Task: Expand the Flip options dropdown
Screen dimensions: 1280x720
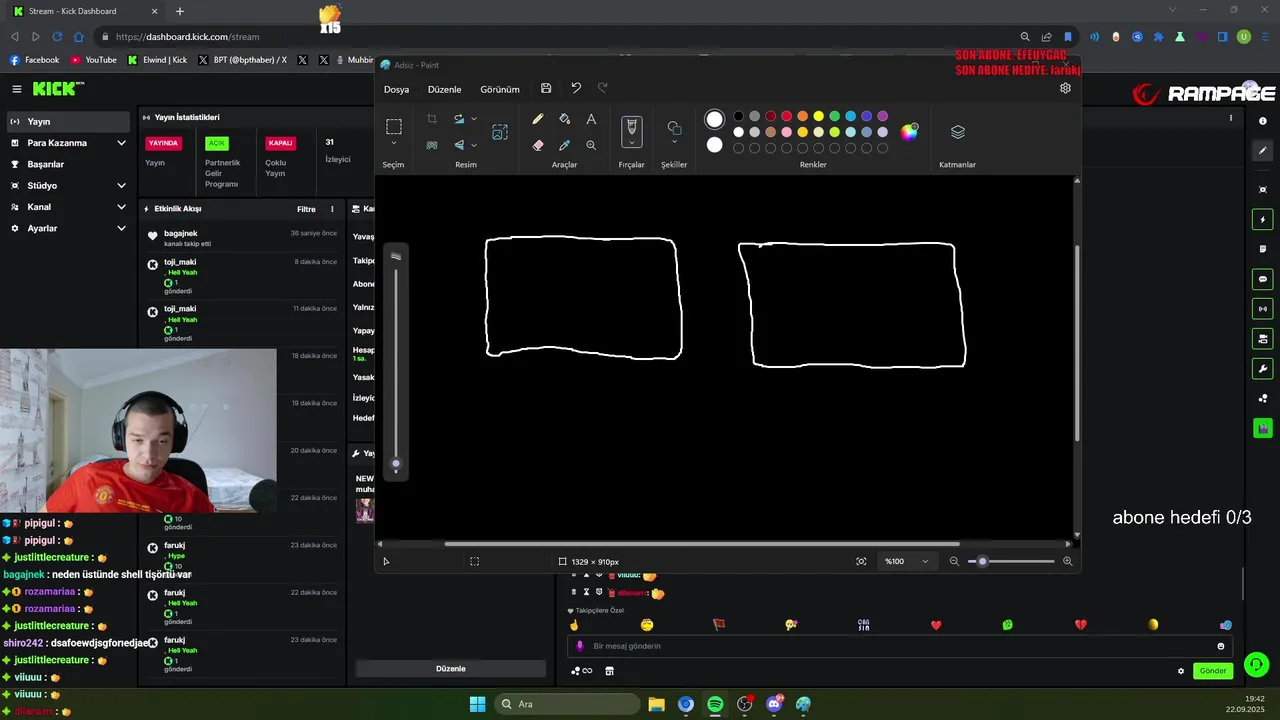Action: pyautogui.click(x=474, y=145)
